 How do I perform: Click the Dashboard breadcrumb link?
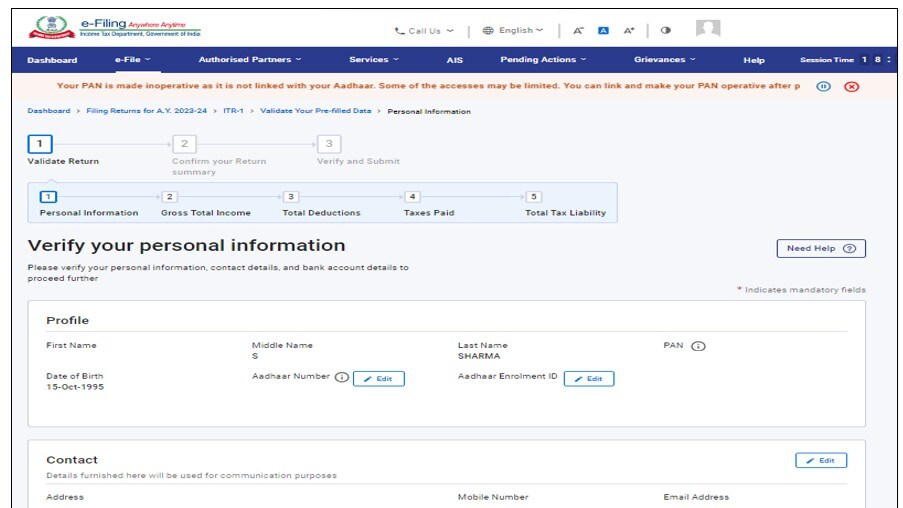(x=48, y=111)
